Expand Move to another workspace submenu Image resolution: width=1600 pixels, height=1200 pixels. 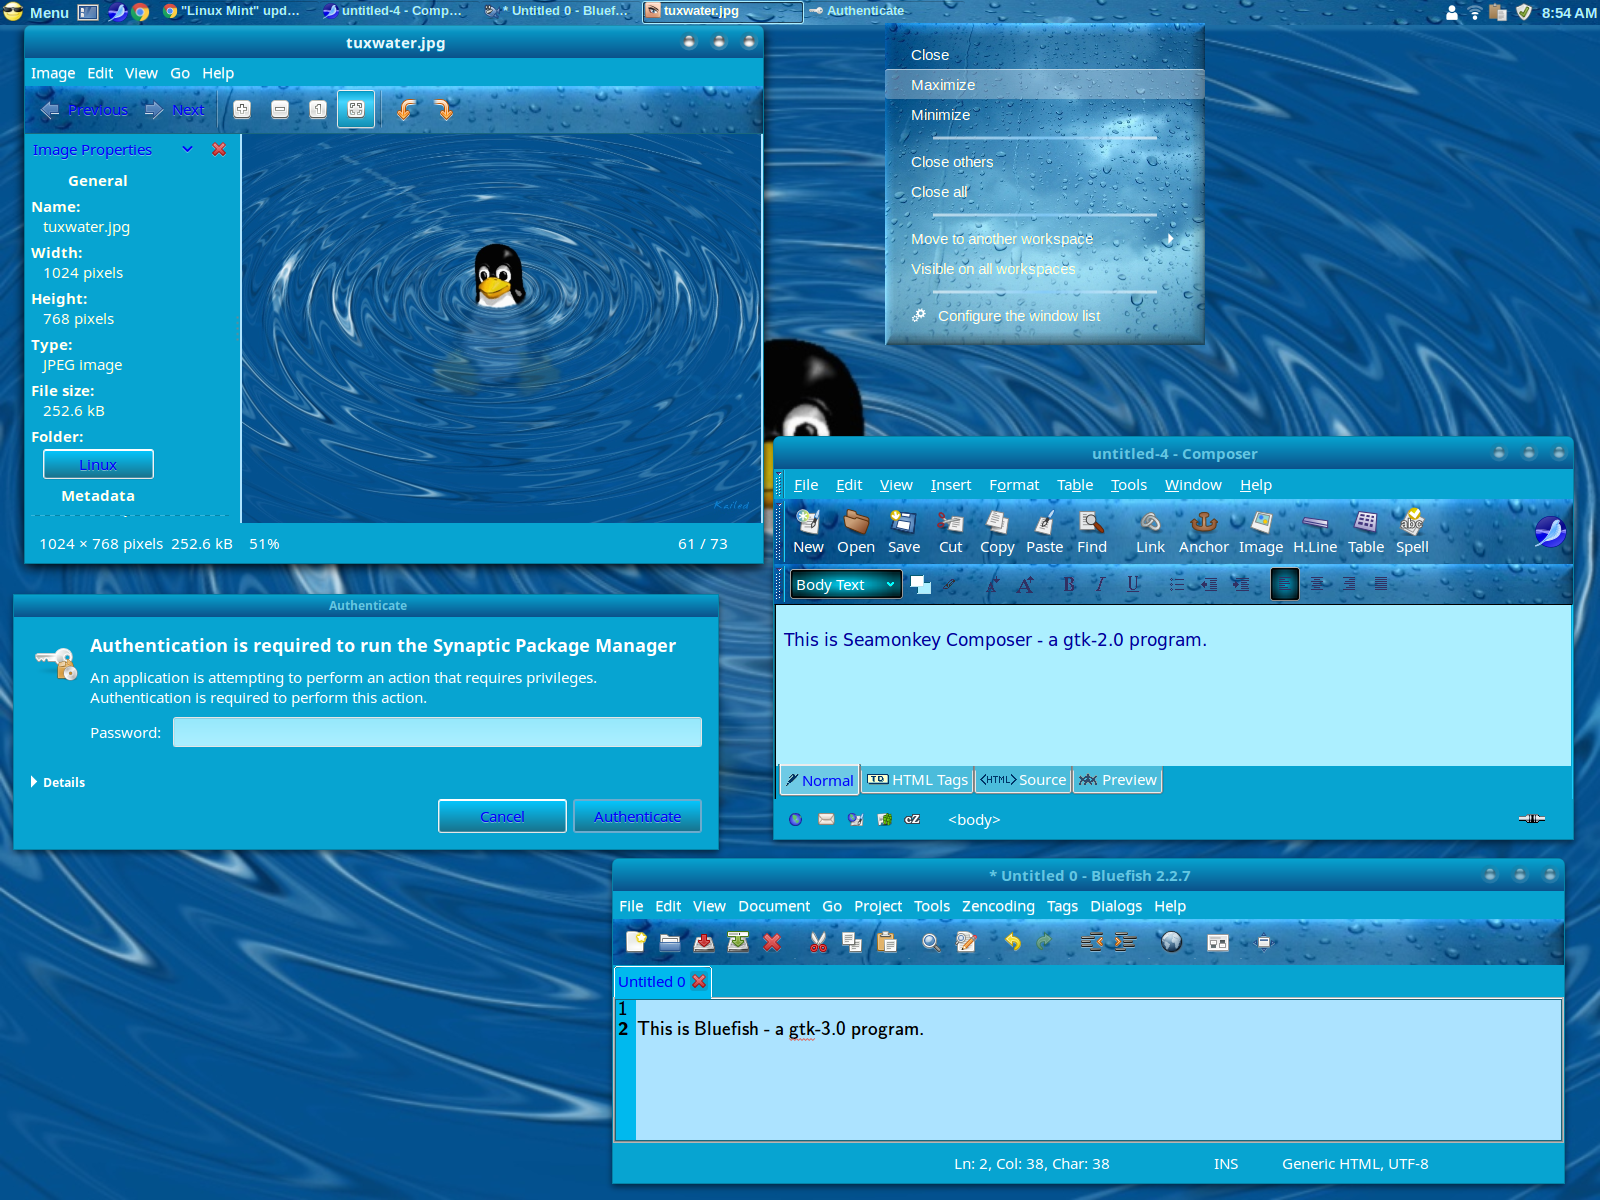pos(1044,239)
